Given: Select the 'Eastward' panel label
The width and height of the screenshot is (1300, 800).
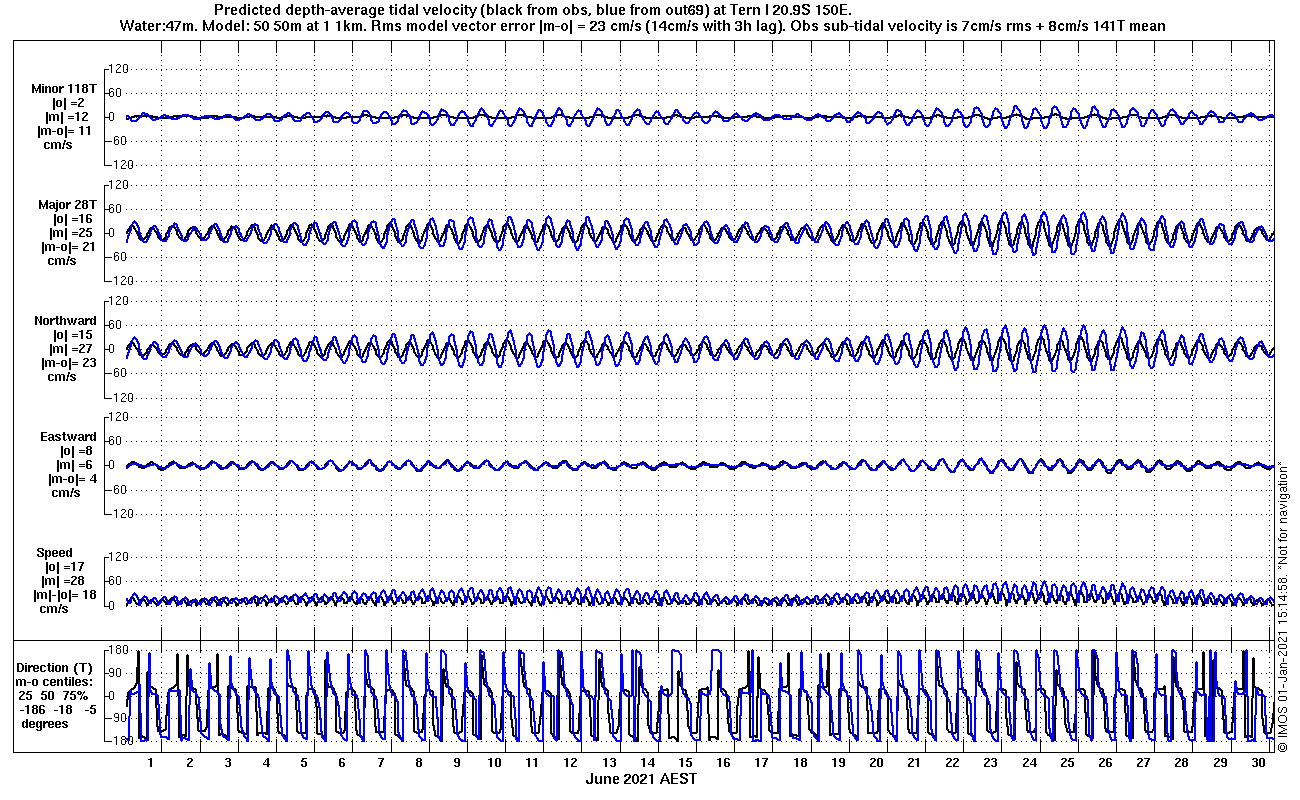Looking at the screenshot, I should [x=68, y=437].
